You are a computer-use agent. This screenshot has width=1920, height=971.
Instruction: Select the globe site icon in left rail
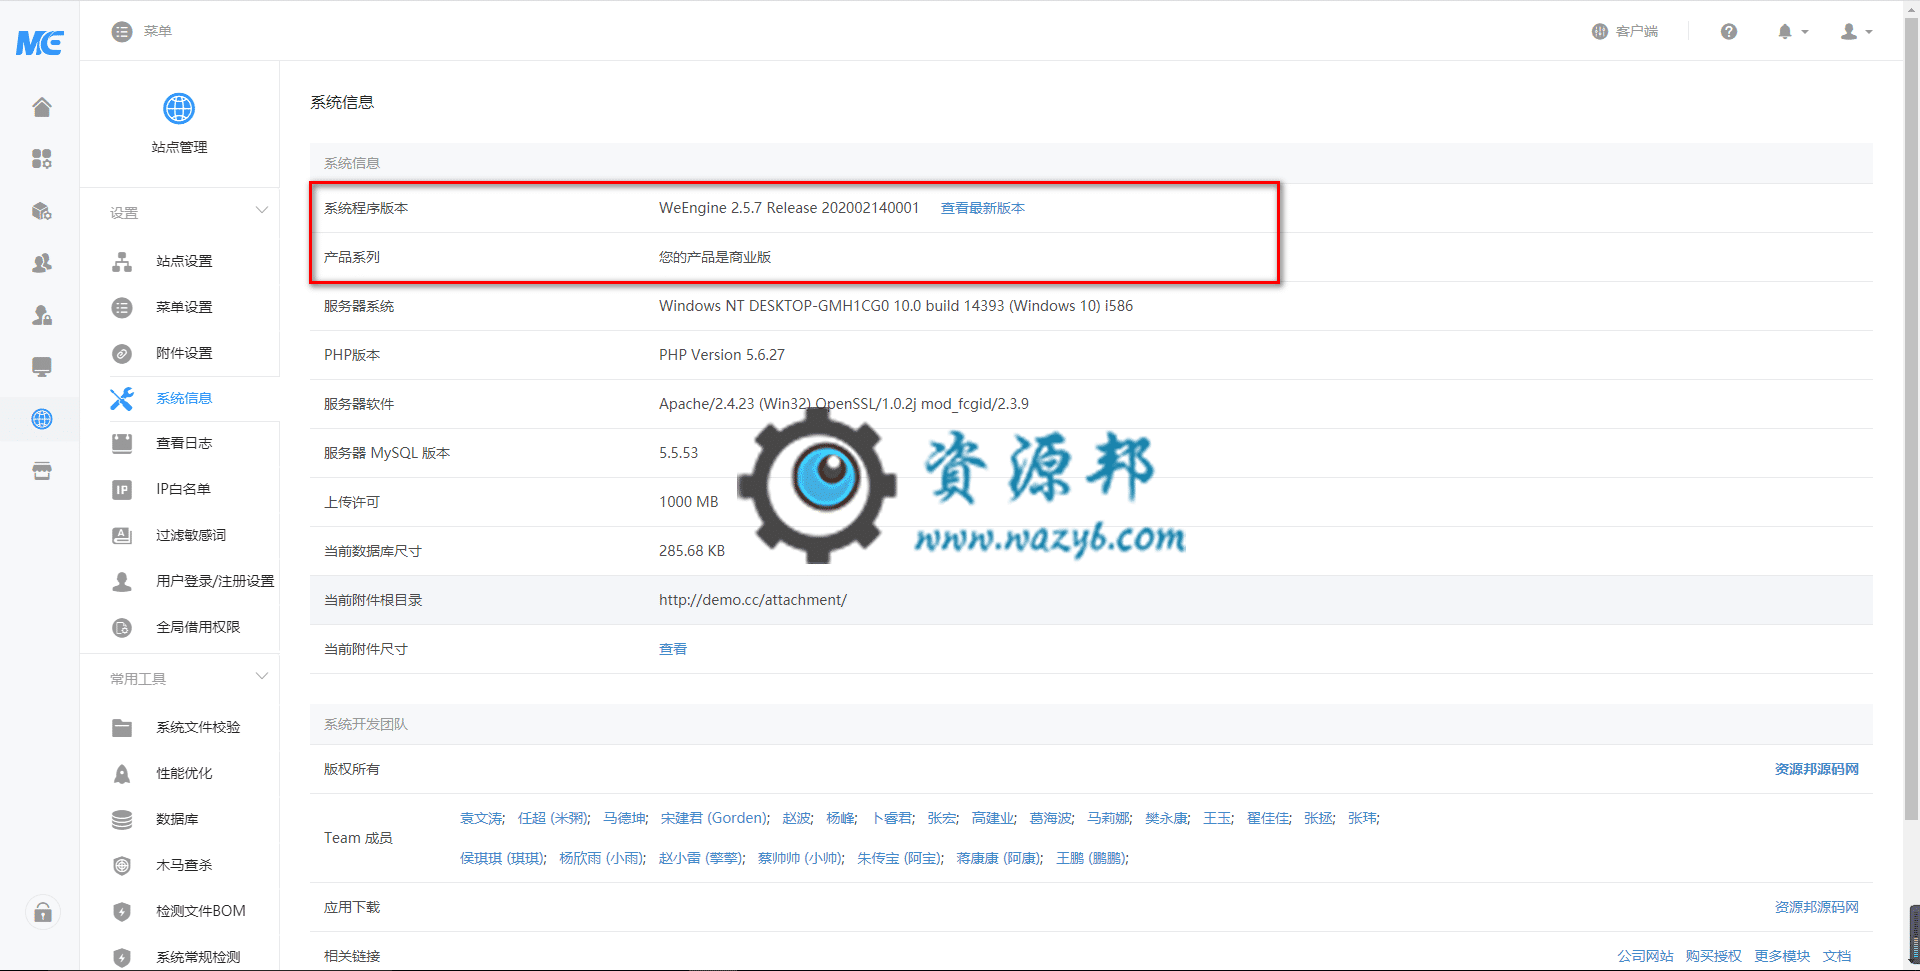pos(41,419)
